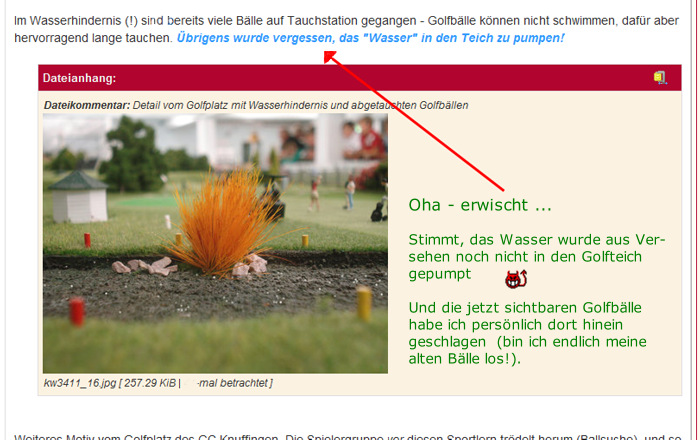700x440 pixels.
Task: Open the golf course attachment image
Action: 214,243
